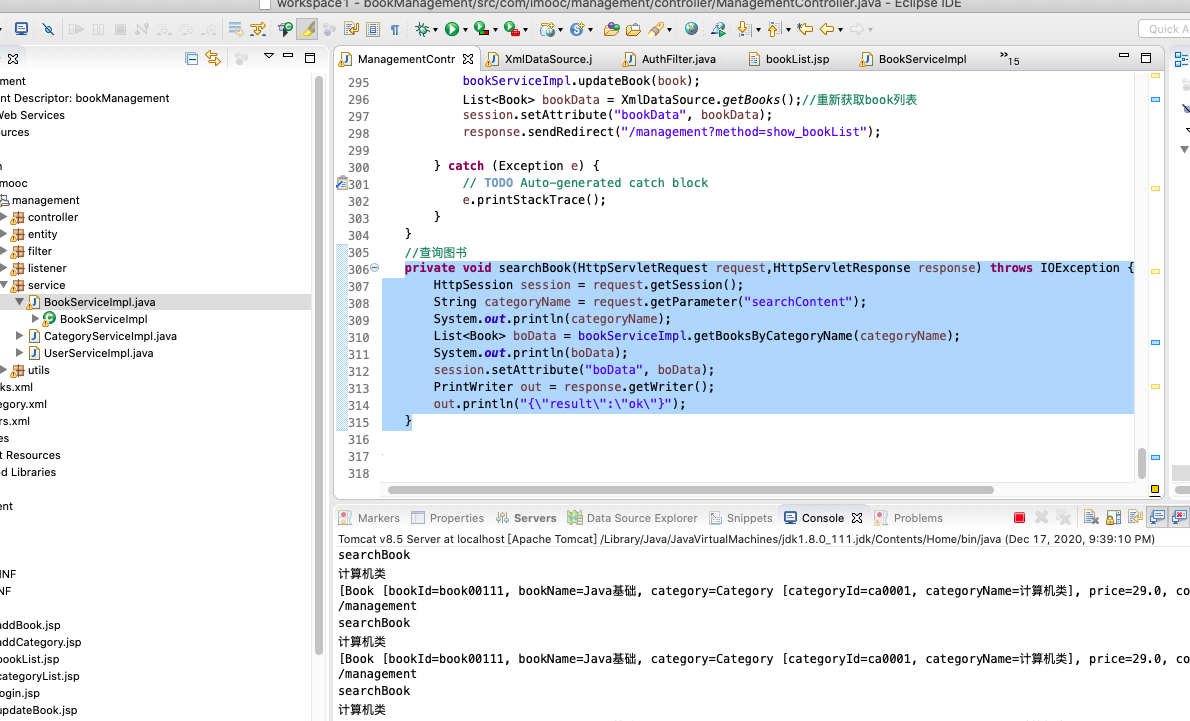Click Clear Console icon
Viewport: 1190px width, 721px height.
(x=1091, y=518)
